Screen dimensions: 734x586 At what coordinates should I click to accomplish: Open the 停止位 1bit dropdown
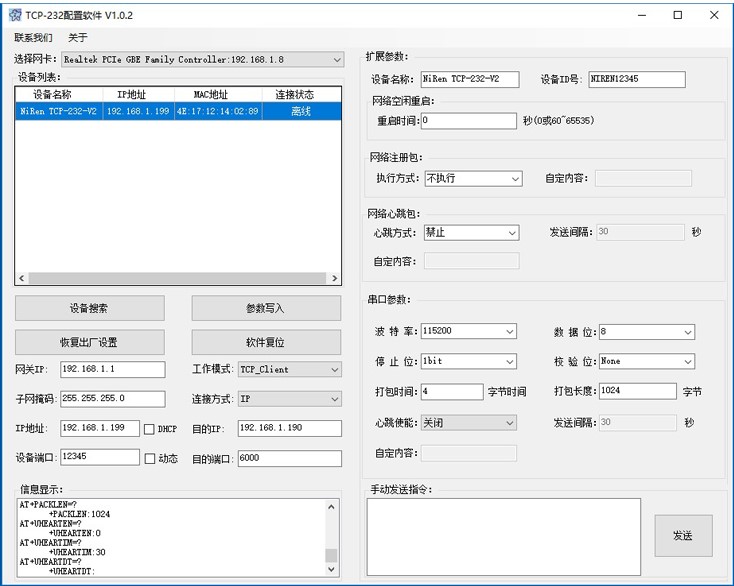469,361
